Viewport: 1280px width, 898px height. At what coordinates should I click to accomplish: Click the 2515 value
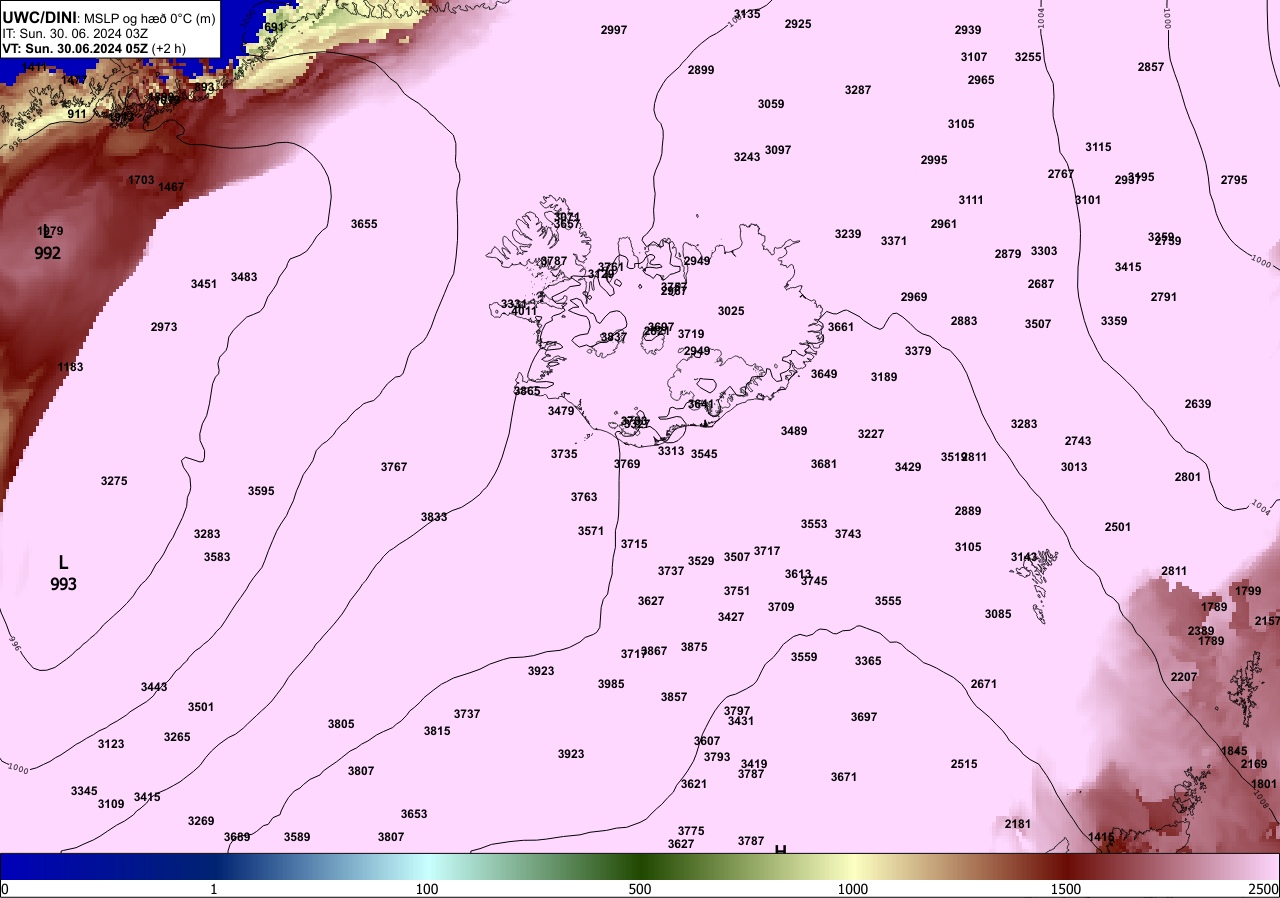coord(964,764)
